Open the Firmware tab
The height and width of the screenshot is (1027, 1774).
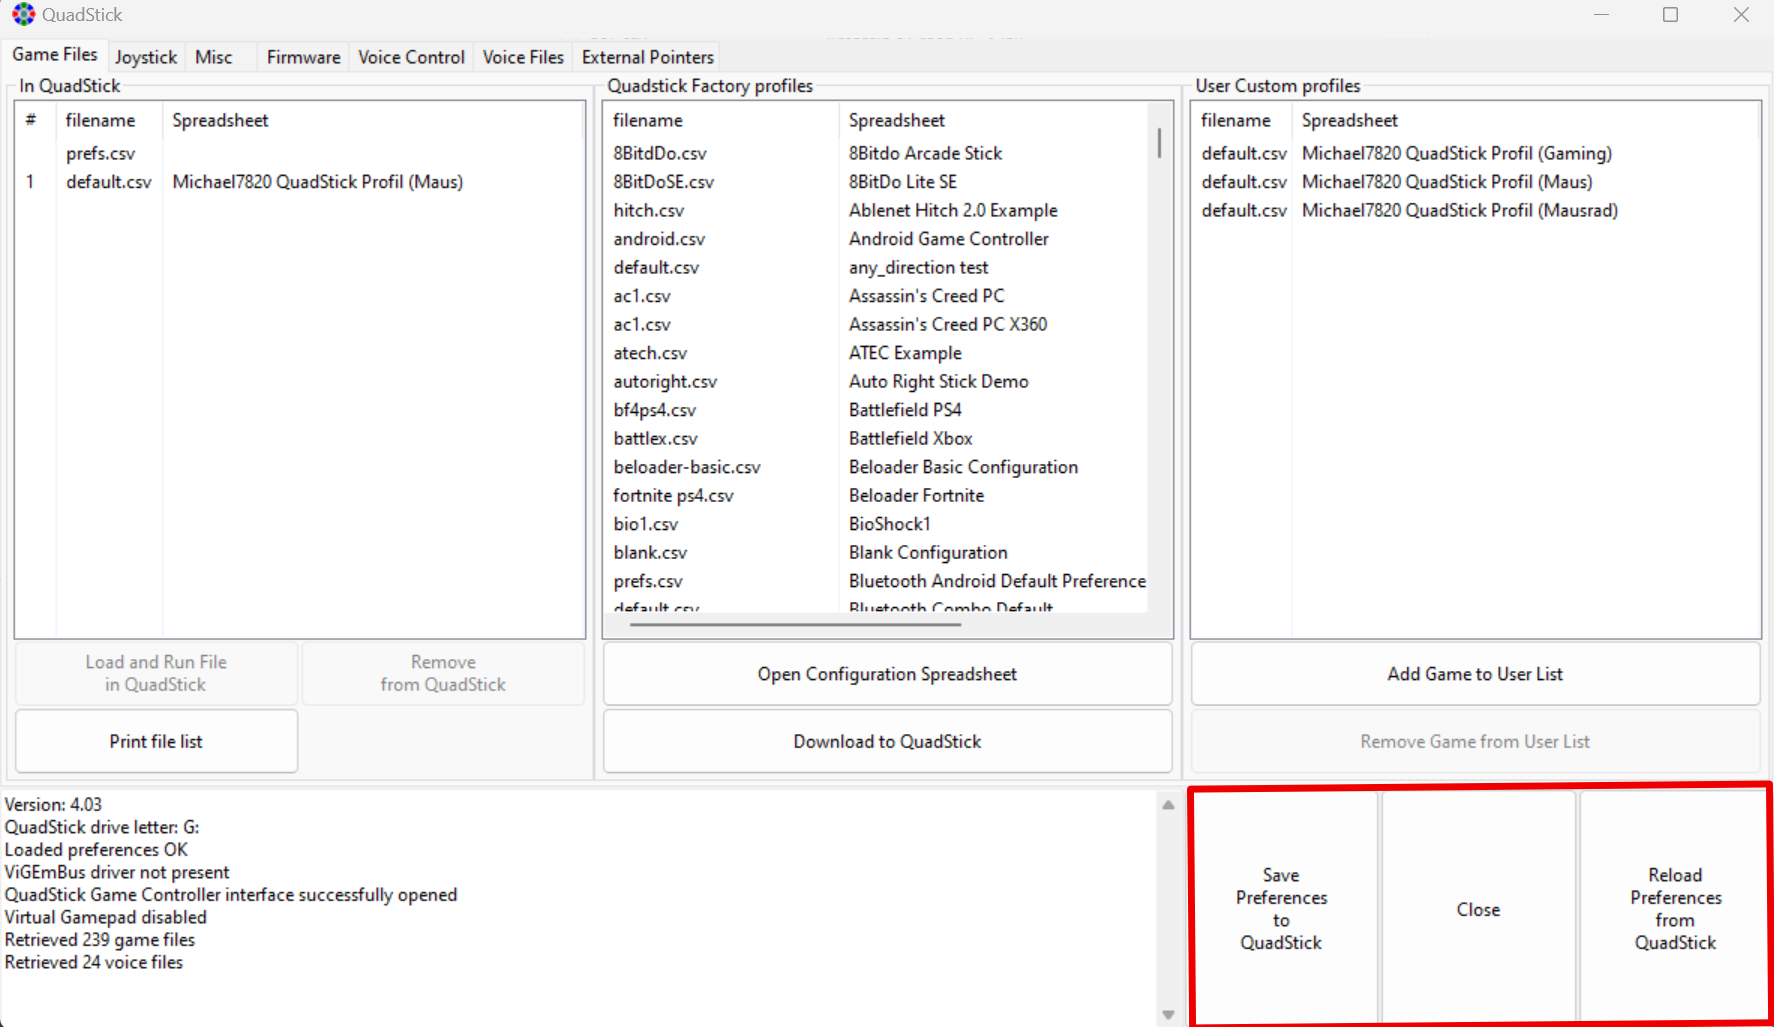point(303,57)
